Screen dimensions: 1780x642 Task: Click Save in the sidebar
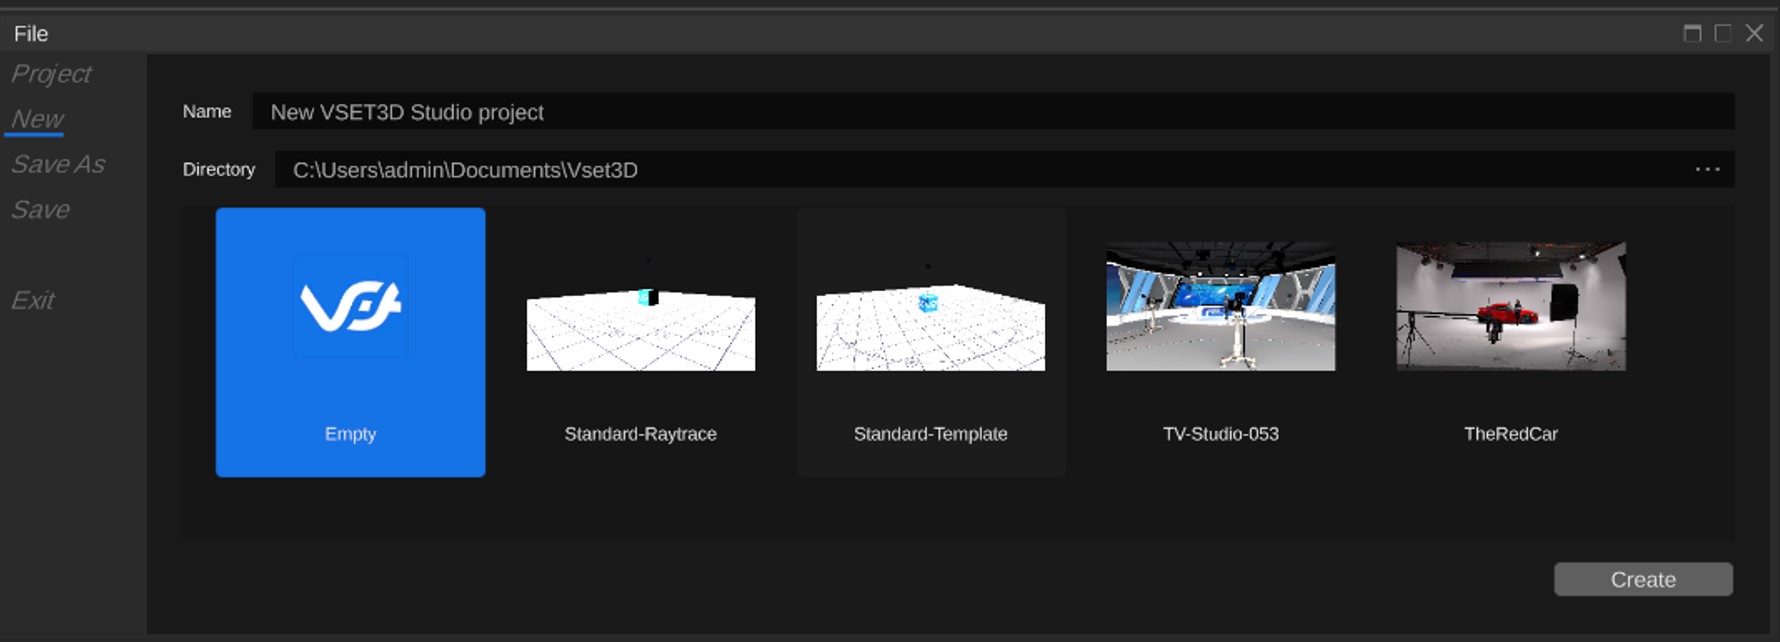click(x=40, y=210)
